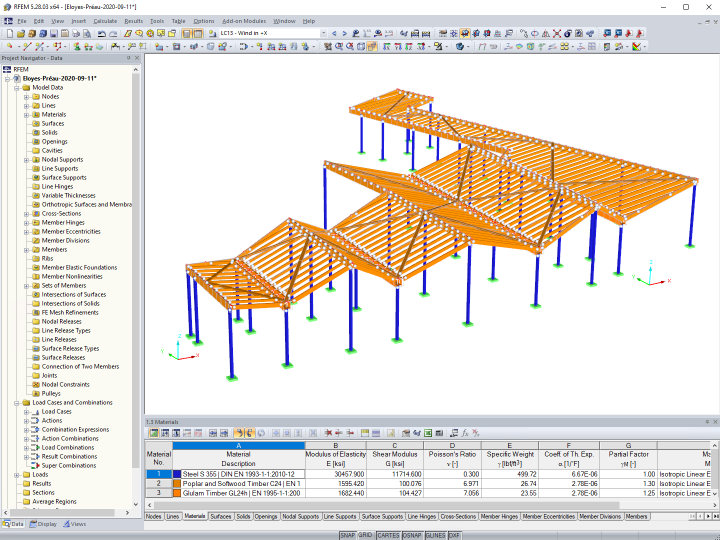Screen dimensions: 720x540
Task: Select Surface Supports in the navigator tree
Action: (64, 178)
